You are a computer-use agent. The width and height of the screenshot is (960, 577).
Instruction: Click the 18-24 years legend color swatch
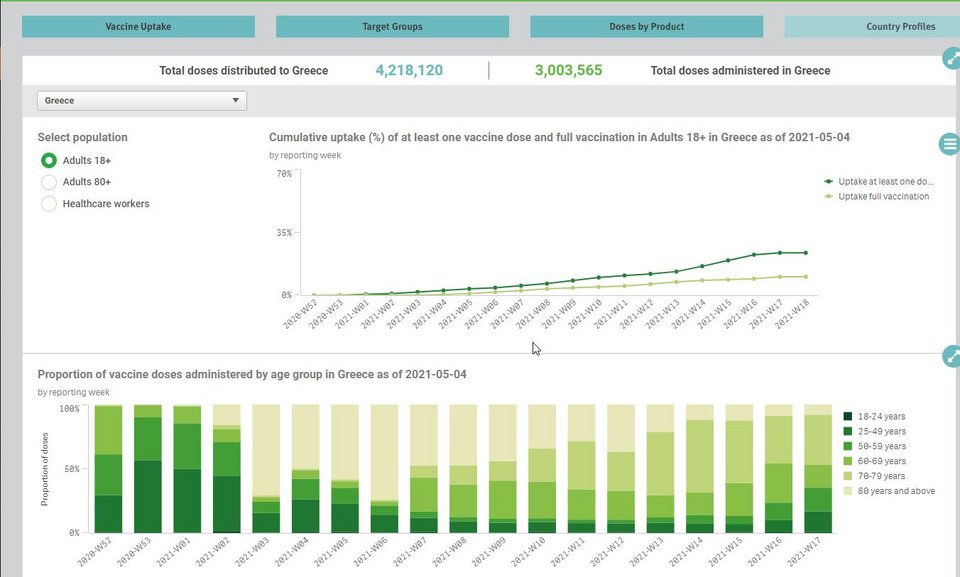coord(848,416)
